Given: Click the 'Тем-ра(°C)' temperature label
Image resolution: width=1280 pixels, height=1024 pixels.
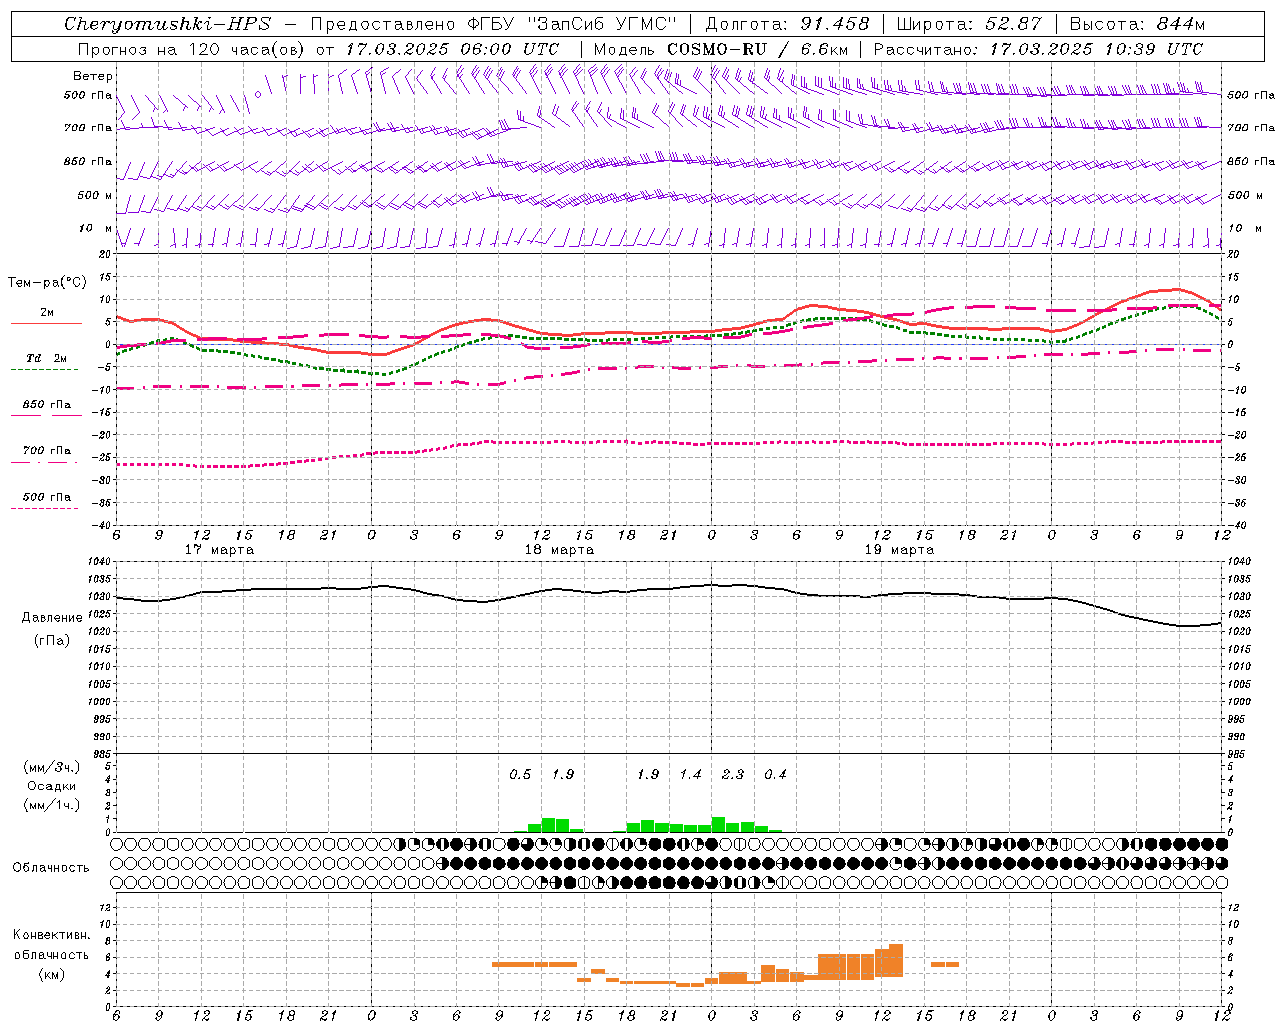Looking at the screenshot, I should (47, 283).
